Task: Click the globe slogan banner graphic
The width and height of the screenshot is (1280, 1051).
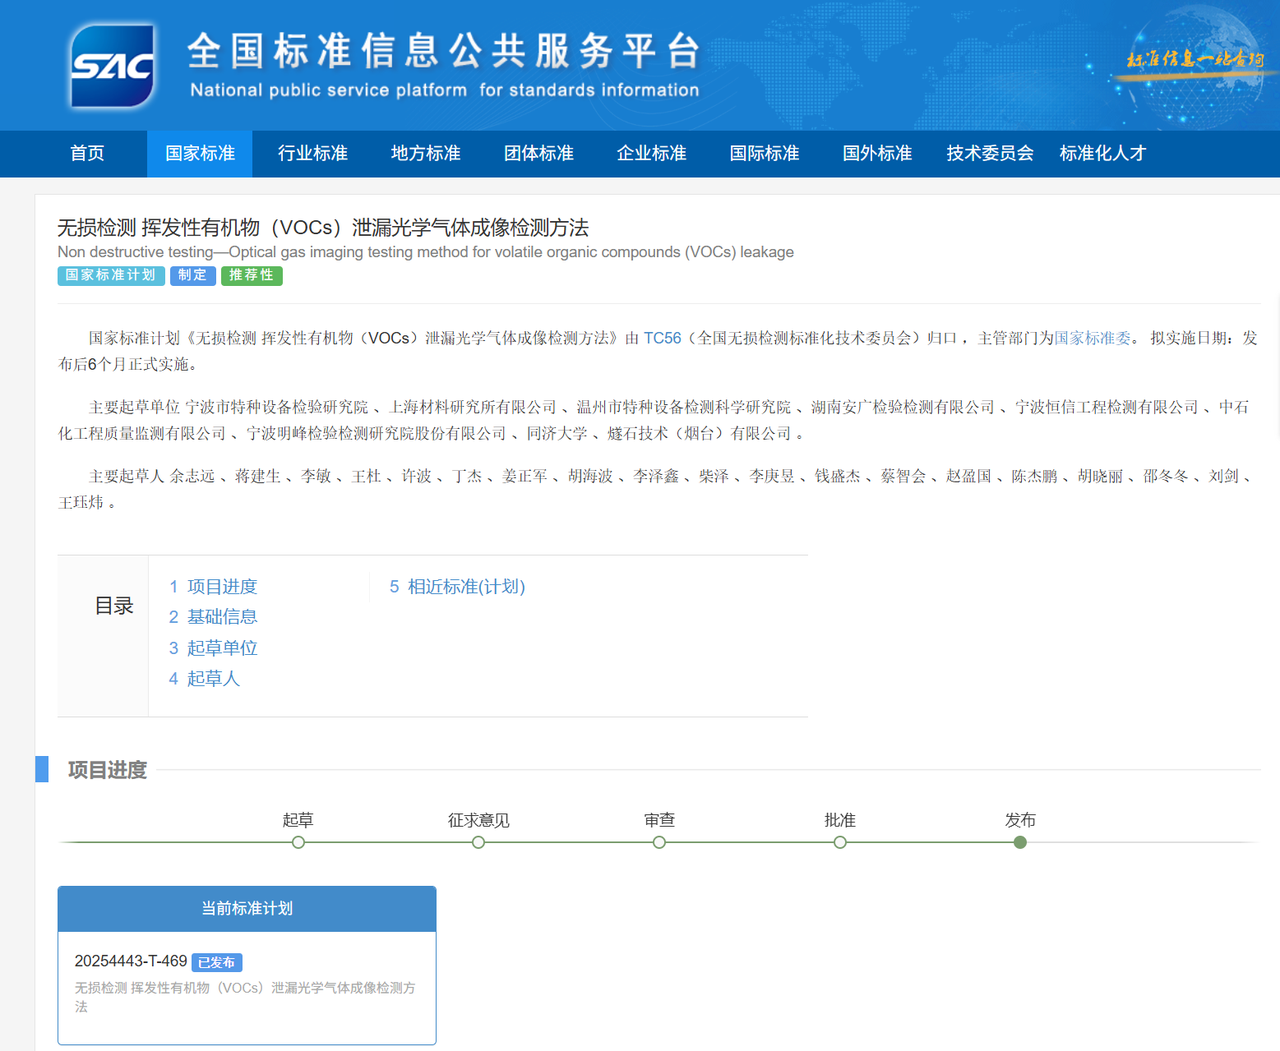Action: click(1190, 65)
